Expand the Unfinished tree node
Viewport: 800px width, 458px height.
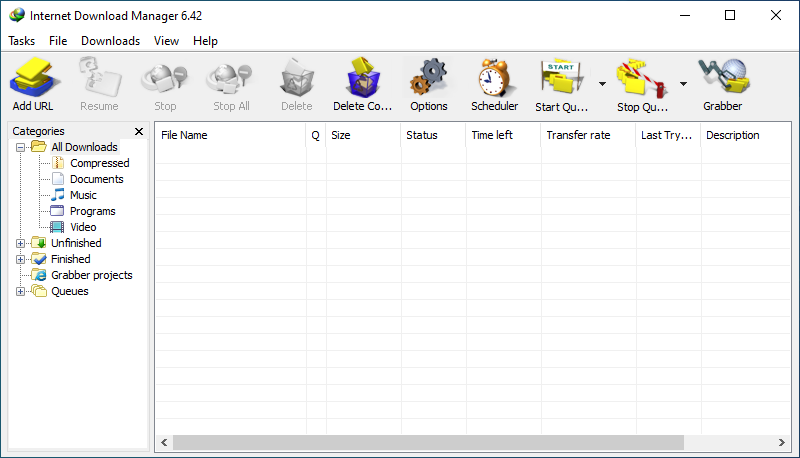(20, 243)
